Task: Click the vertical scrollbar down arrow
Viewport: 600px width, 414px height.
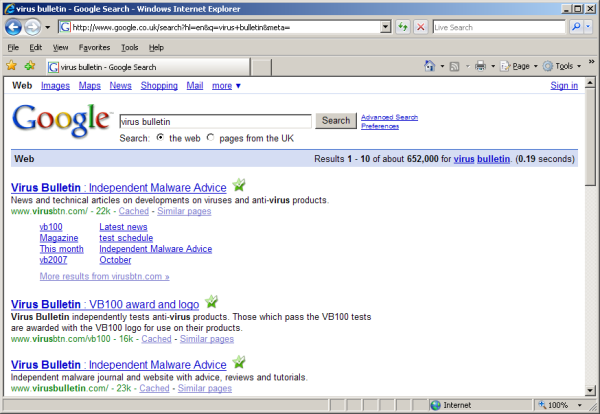Action: click(590, 390)
